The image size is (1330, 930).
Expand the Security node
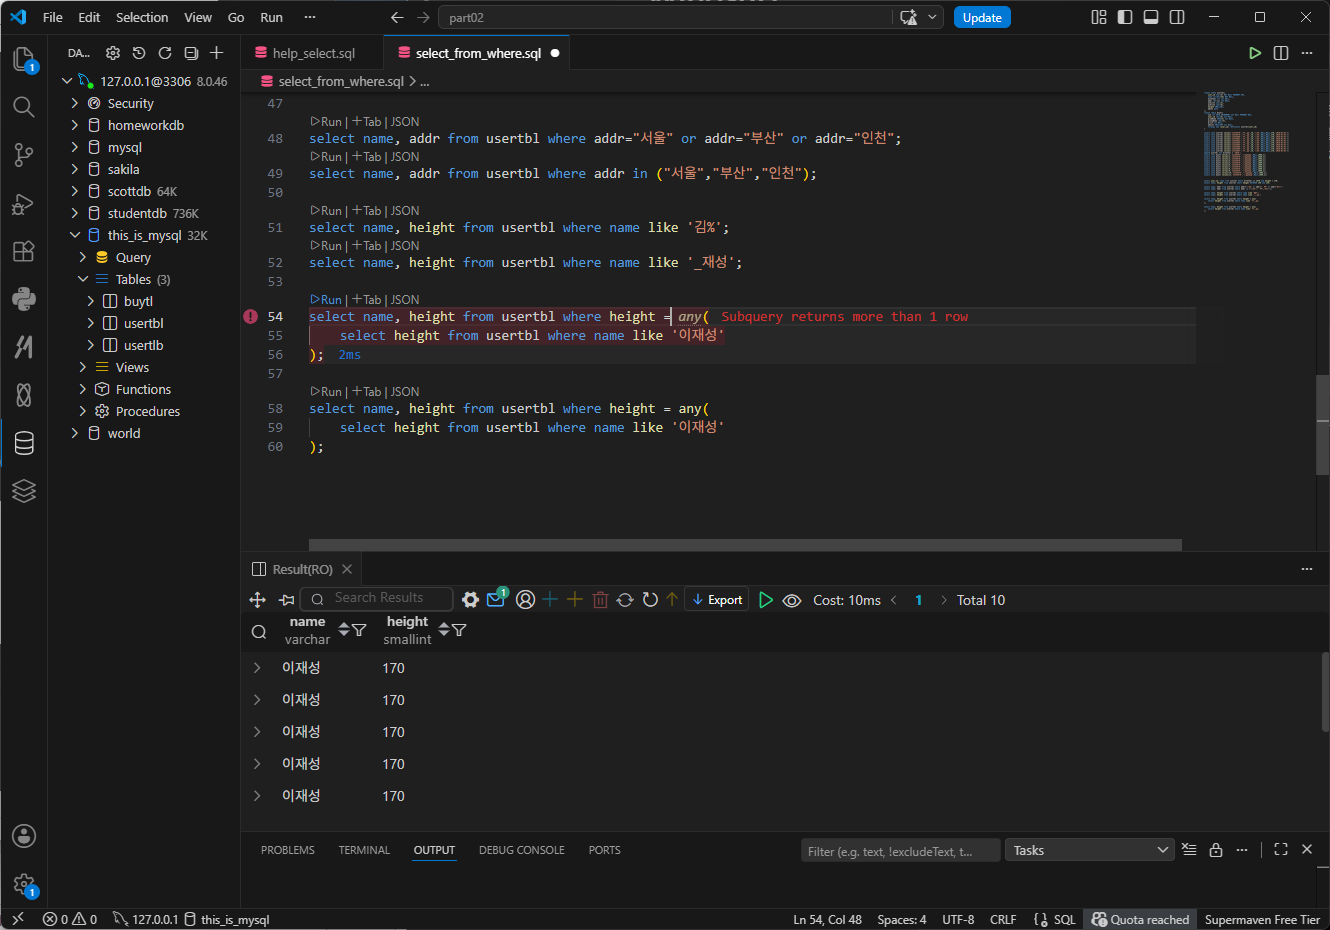75,103
